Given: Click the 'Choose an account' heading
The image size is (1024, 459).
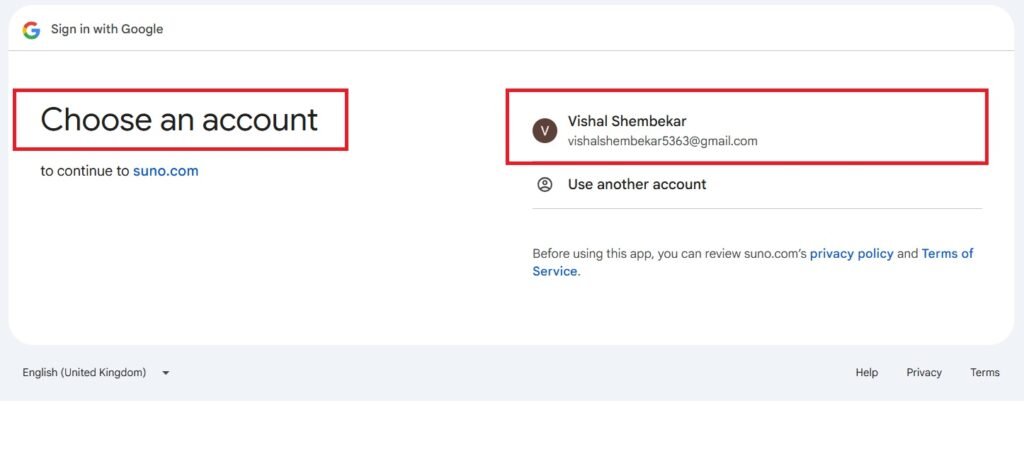Looking at the screenshot, I should 179,120.
